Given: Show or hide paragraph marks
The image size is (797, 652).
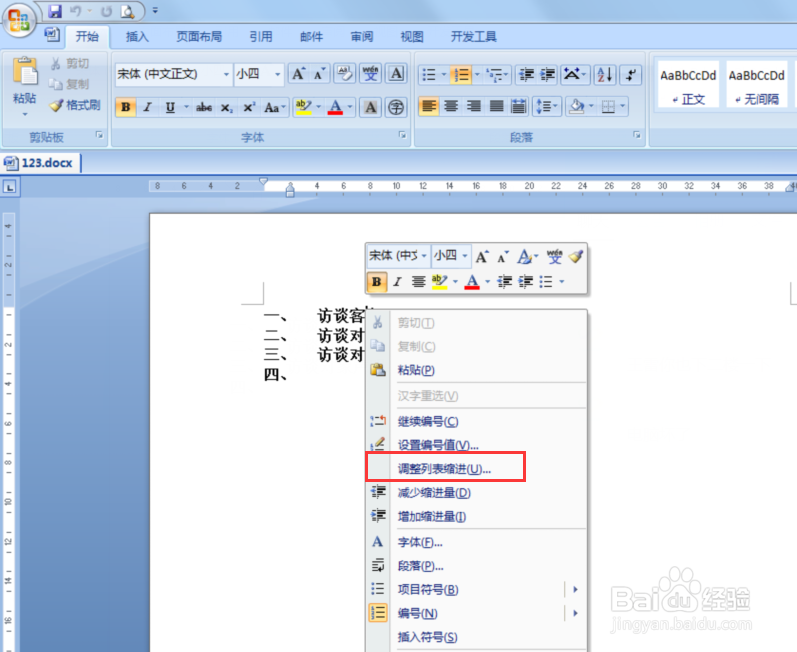Looking at the screenshot, I should (631, 75).
